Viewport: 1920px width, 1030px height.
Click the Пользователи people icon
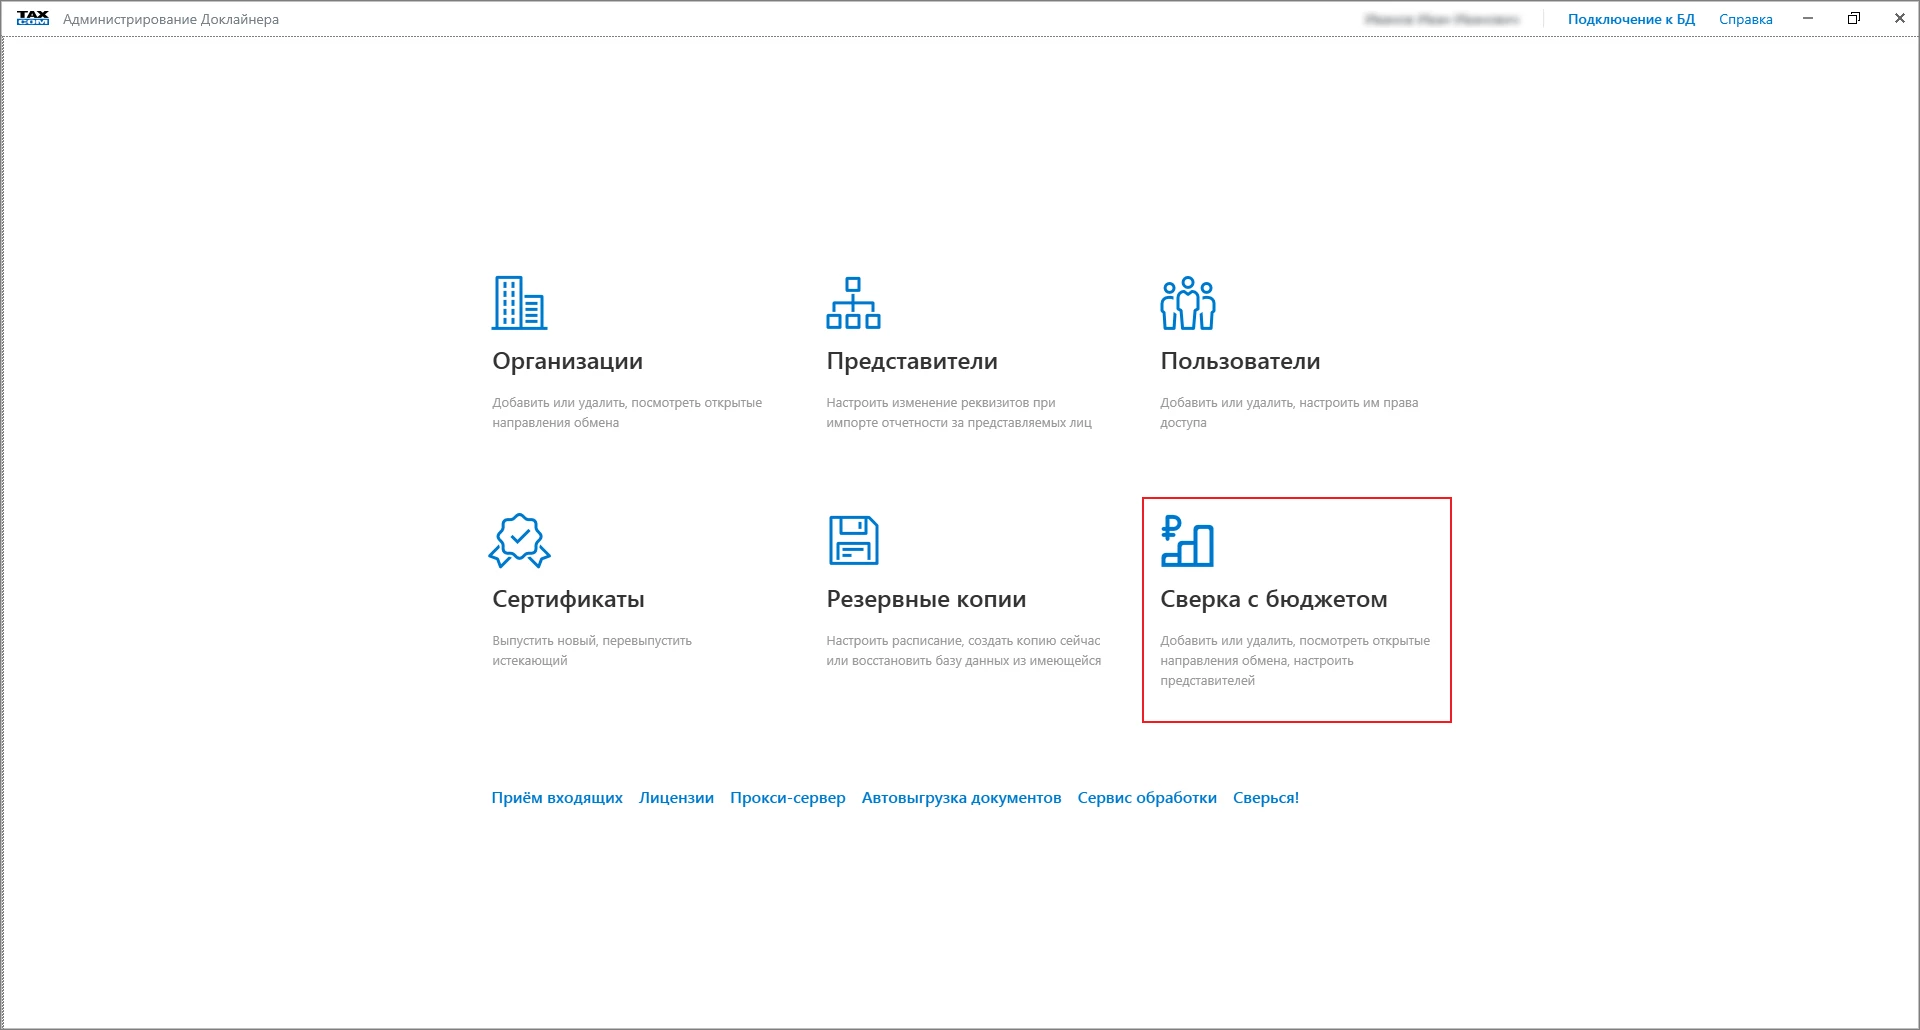pyautogui.click(x=1187, y=303)
